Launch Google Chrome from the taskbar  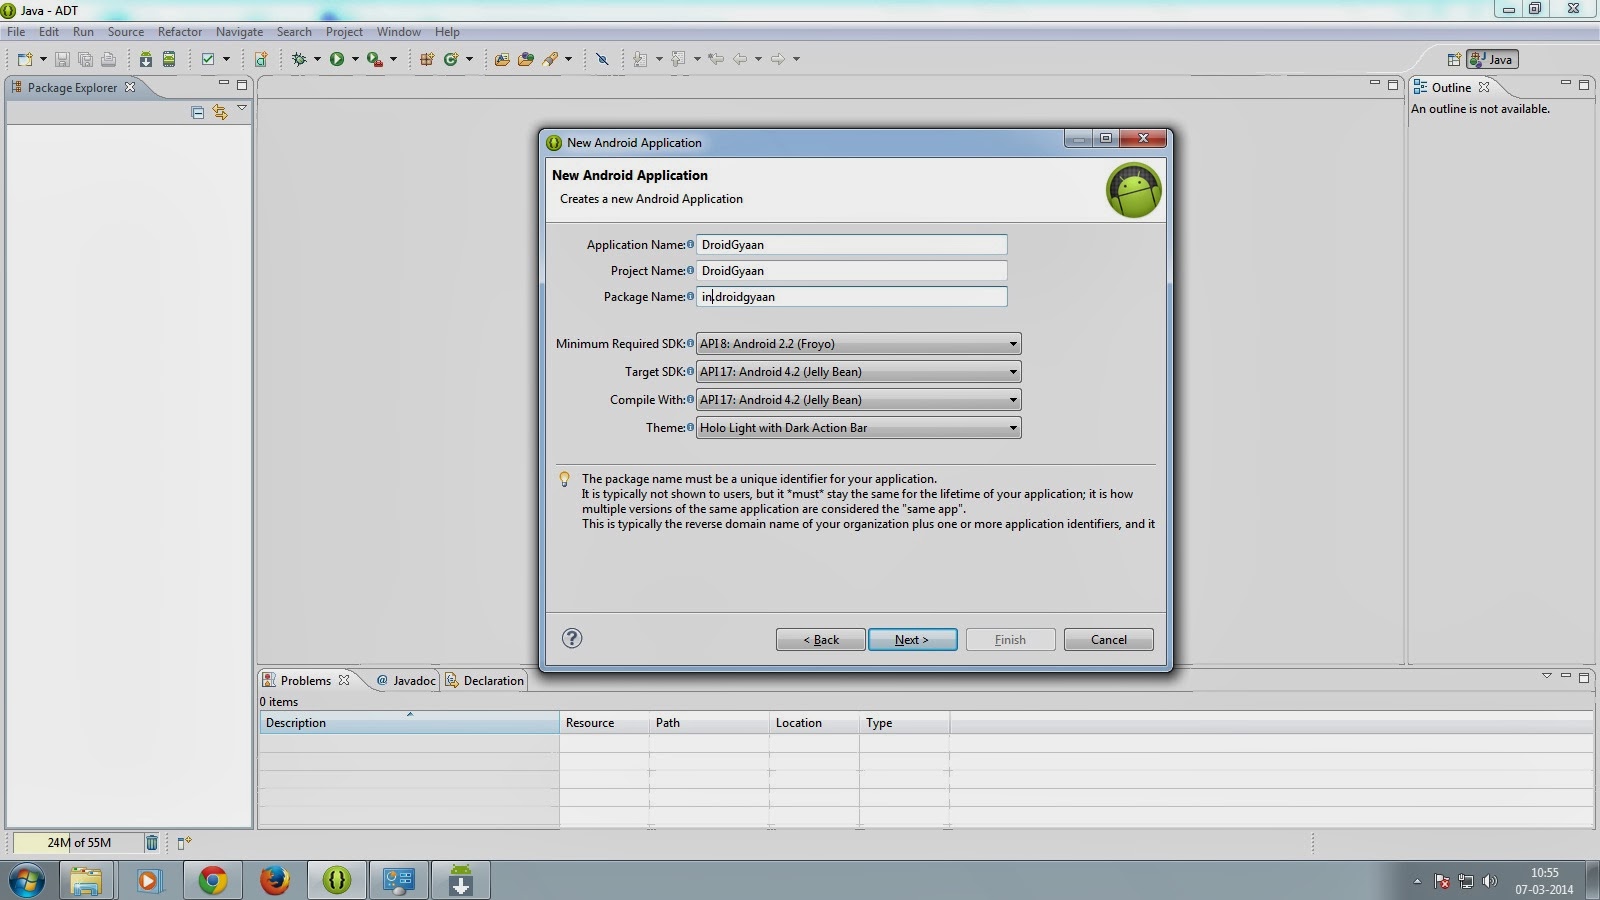pos(212,881)
